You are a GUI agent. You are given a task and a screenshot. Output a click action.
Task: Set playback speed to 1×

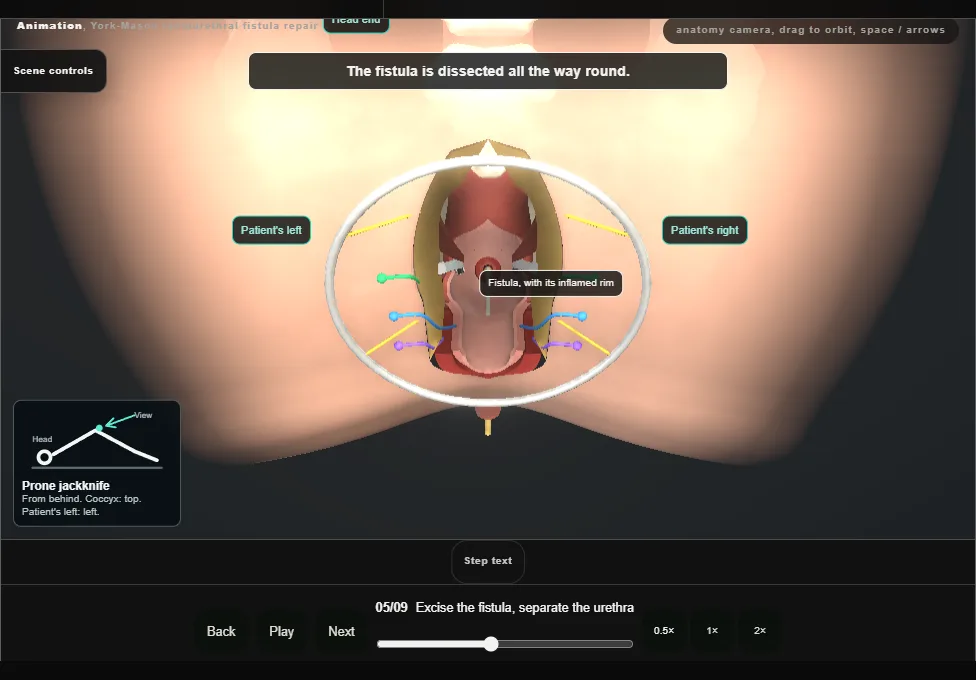[712, 631]
